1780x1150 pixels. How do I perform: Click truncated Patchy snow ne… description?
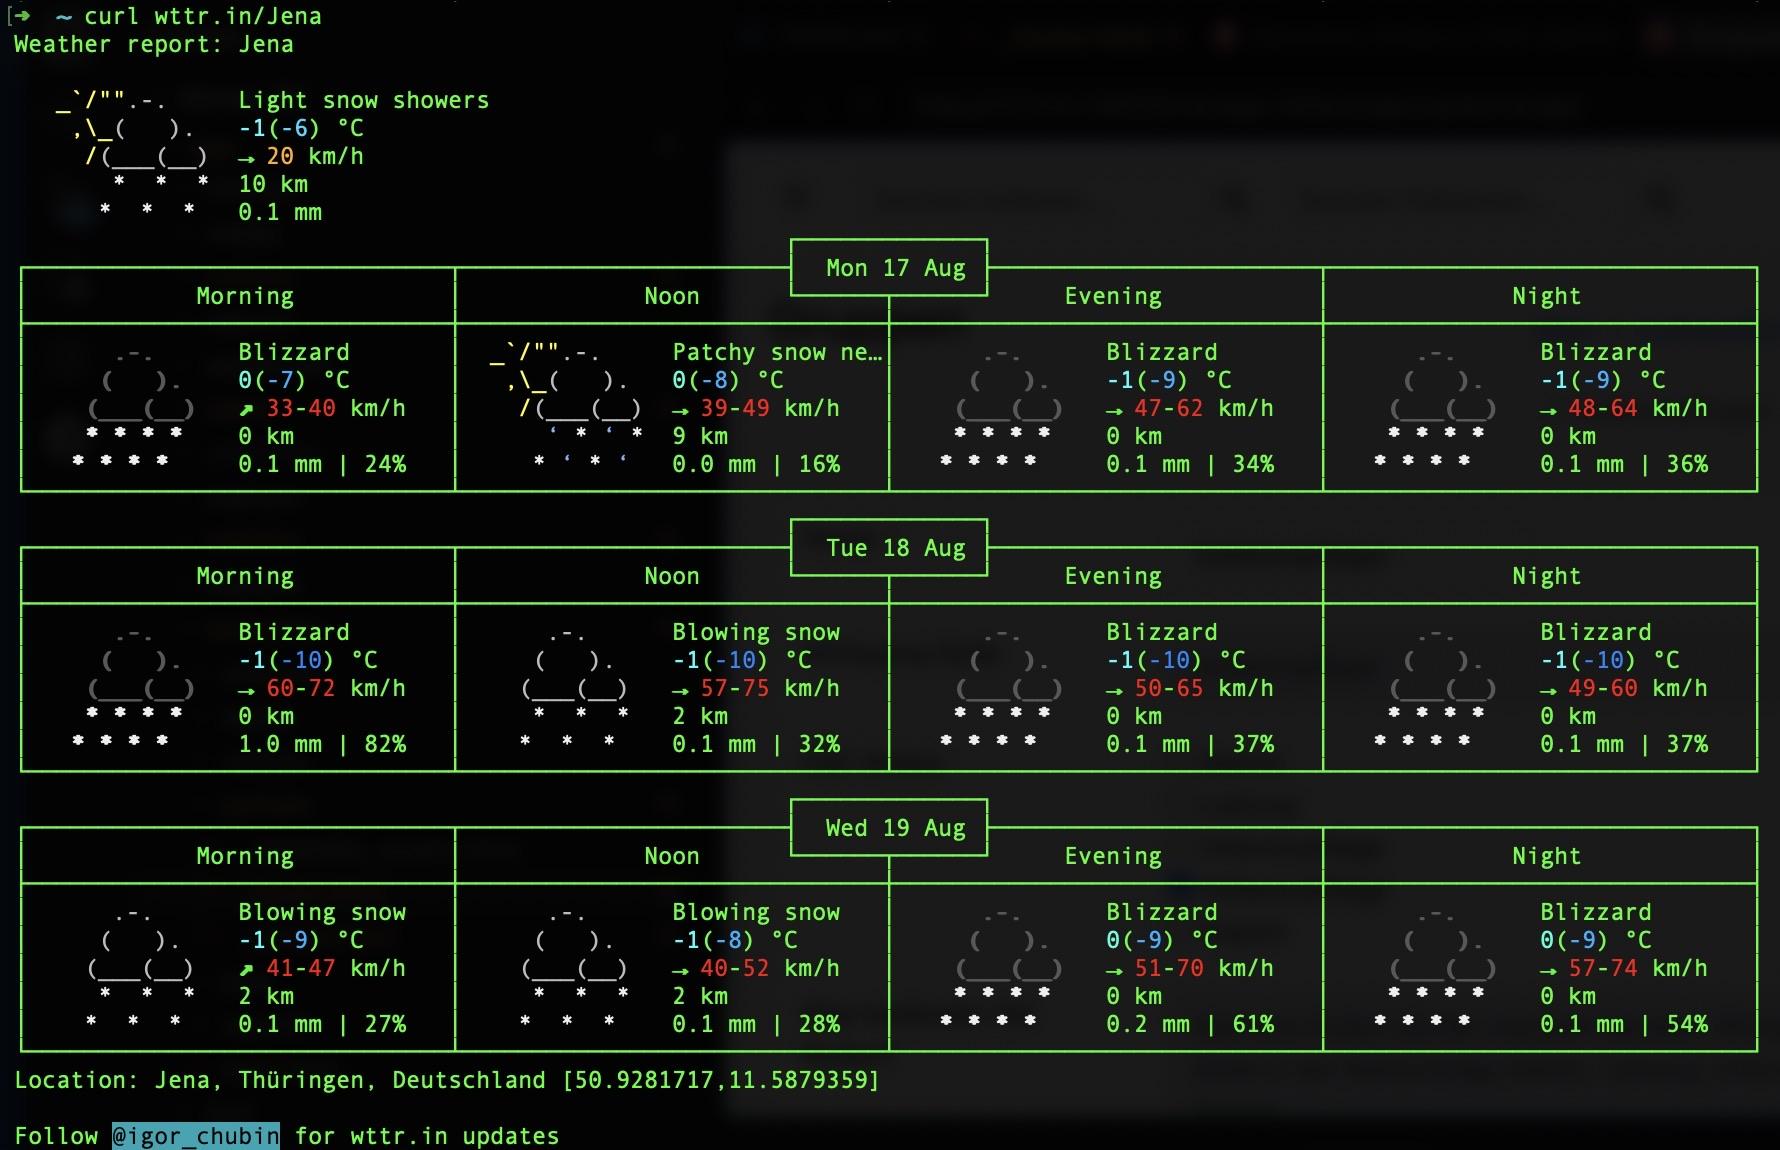pyautogui.click(x=777, y=352)
